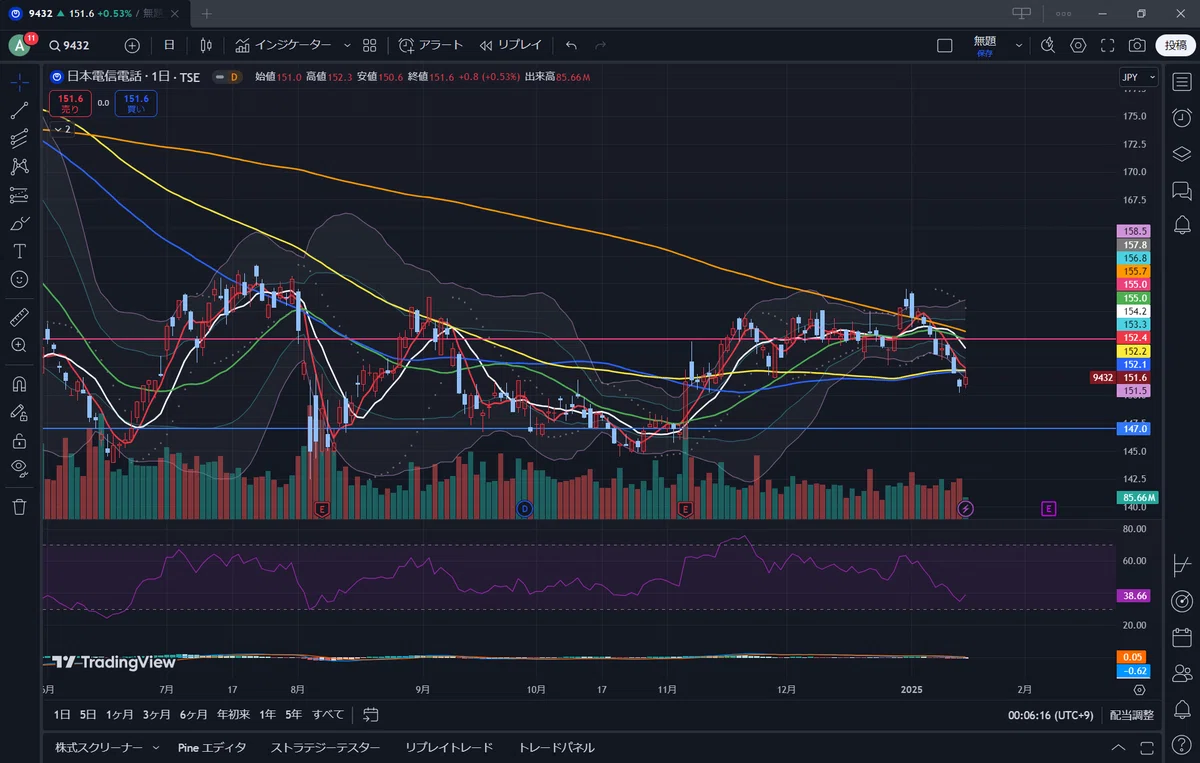Screen dimensions: 1200x763
Task: Open the price scale settings gear
Action: coord(1139,690)
